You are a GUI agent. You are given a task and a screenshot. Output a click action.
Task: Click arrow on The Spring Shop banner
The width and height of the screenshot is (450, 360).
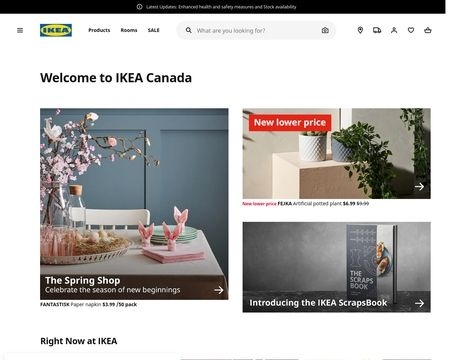219,290
